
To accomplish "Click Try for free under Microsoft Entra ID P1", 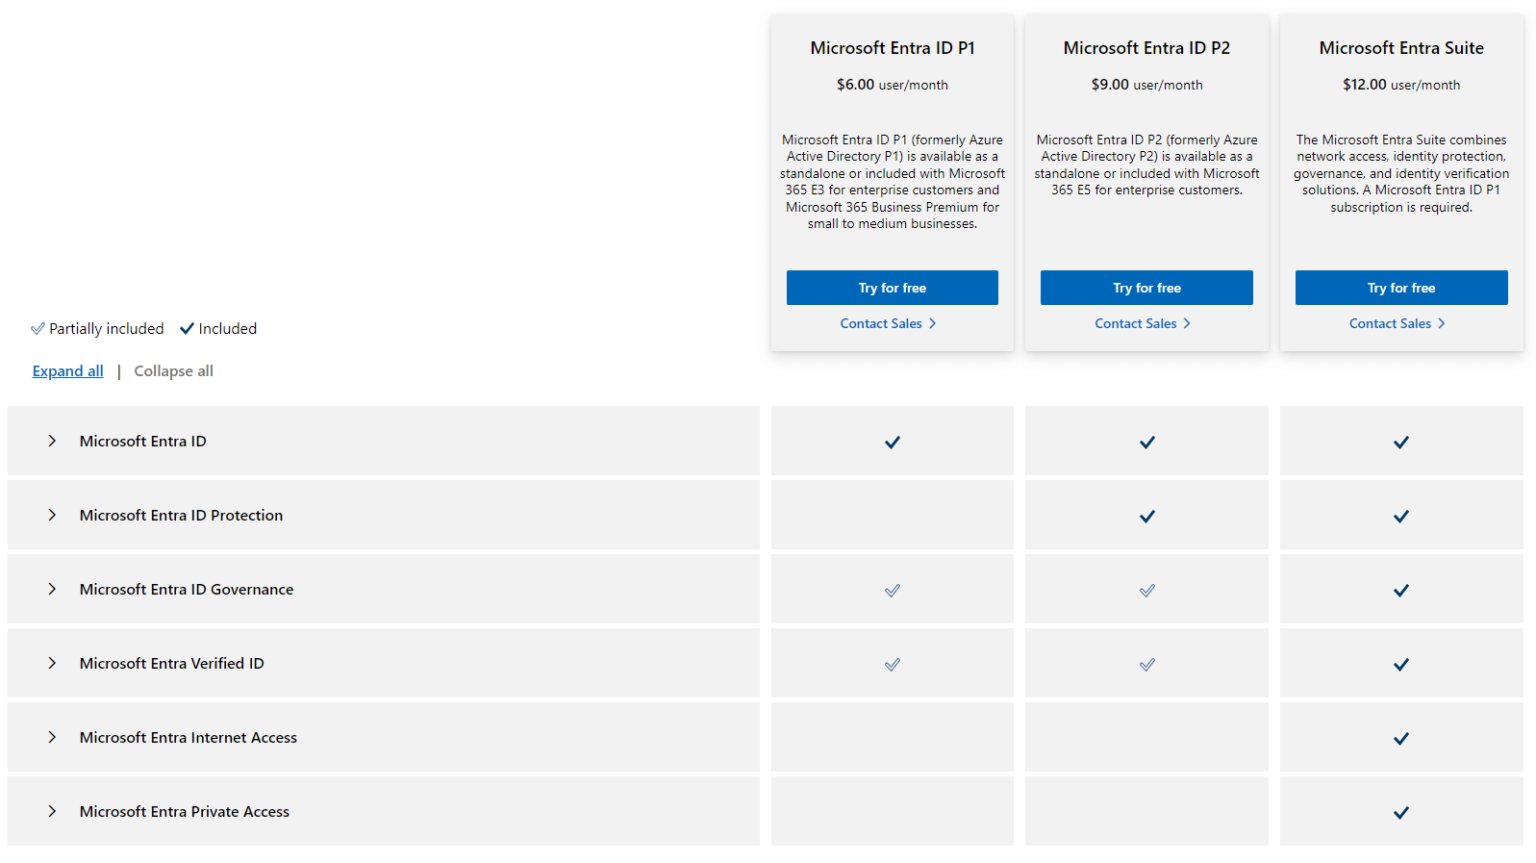I will click(x=893, y=287).
